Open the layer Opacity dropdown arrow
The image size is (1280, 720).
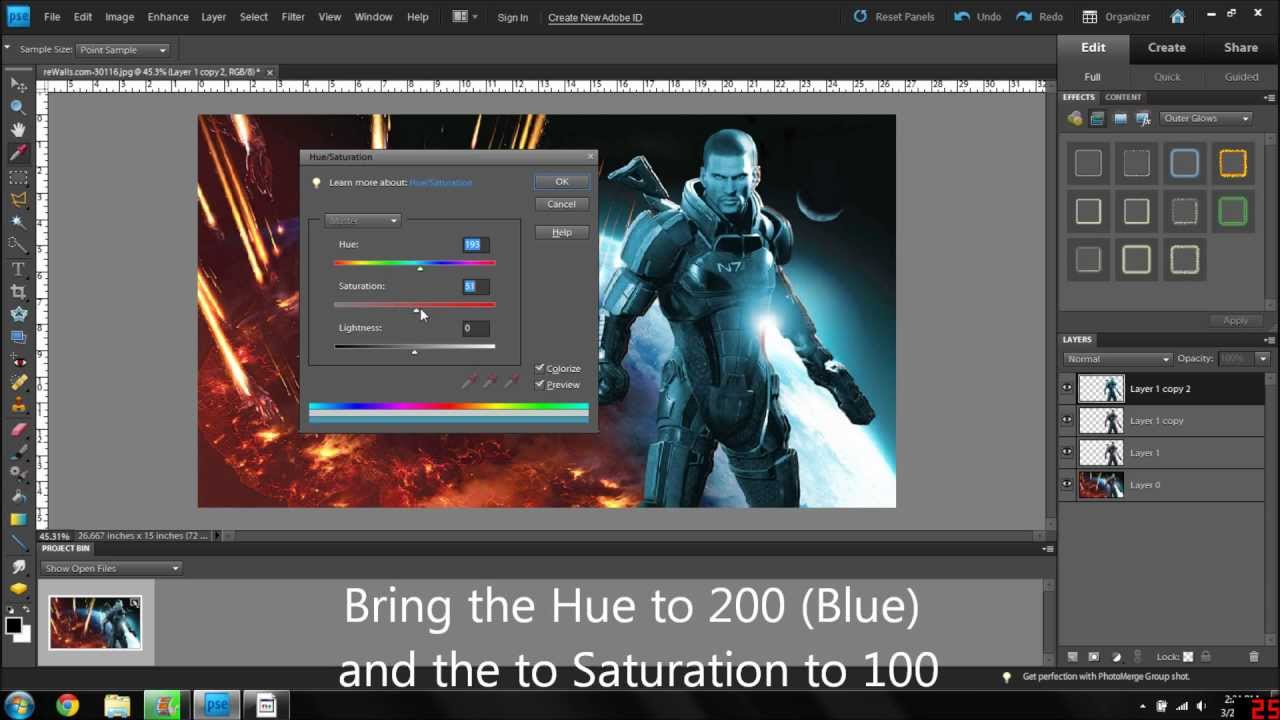(1263, 359)
